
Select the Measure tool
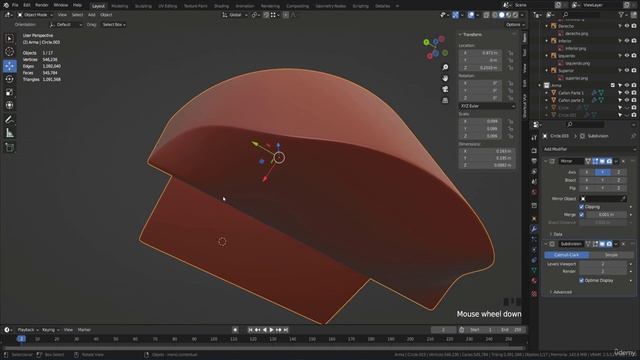[9, 133]
